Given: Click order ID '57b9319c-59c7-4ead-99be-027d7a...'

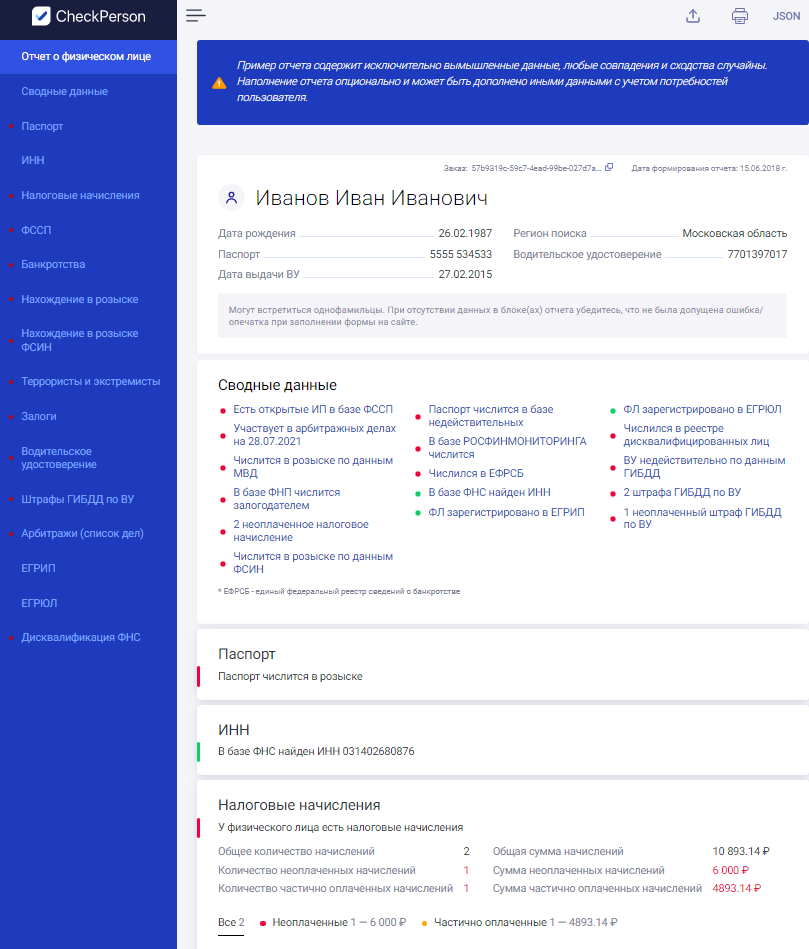Looking at the screenshot, I should click(536, 168).
